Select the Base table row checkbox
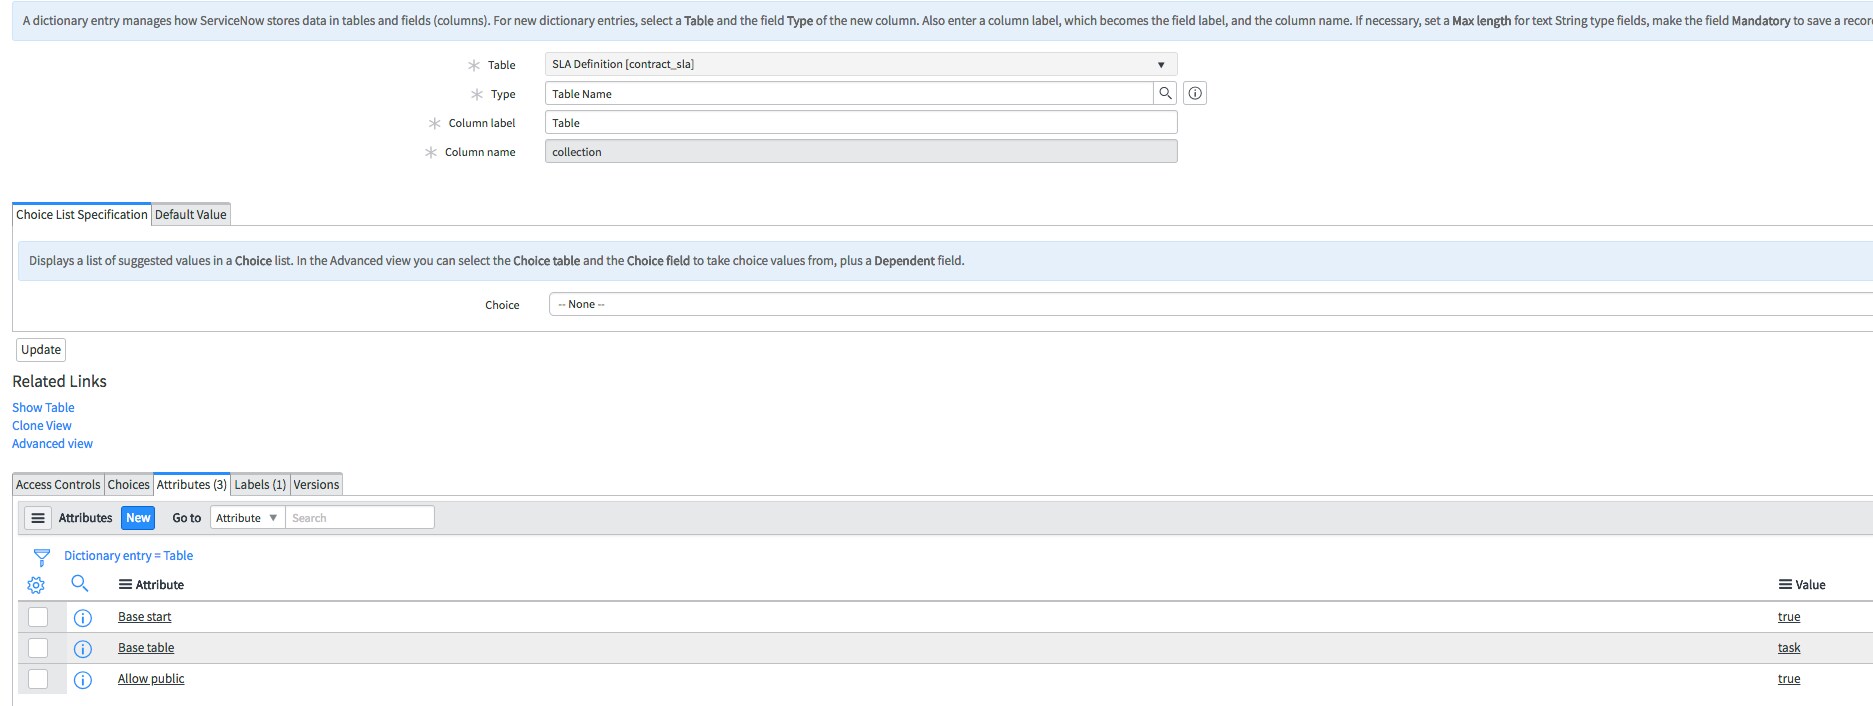 (x=38, y=648)
